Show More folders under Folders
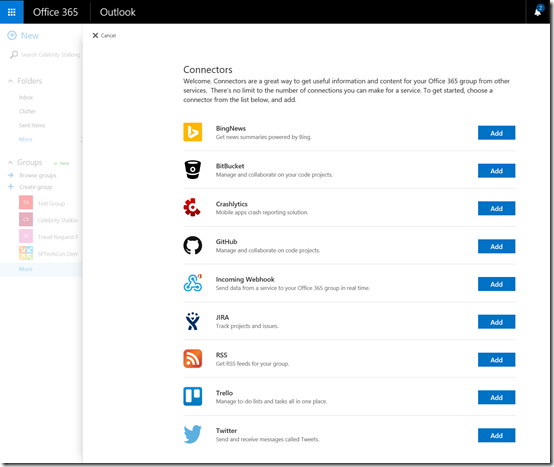This screenshot has width=554, height=467. [x=25, y=139]
